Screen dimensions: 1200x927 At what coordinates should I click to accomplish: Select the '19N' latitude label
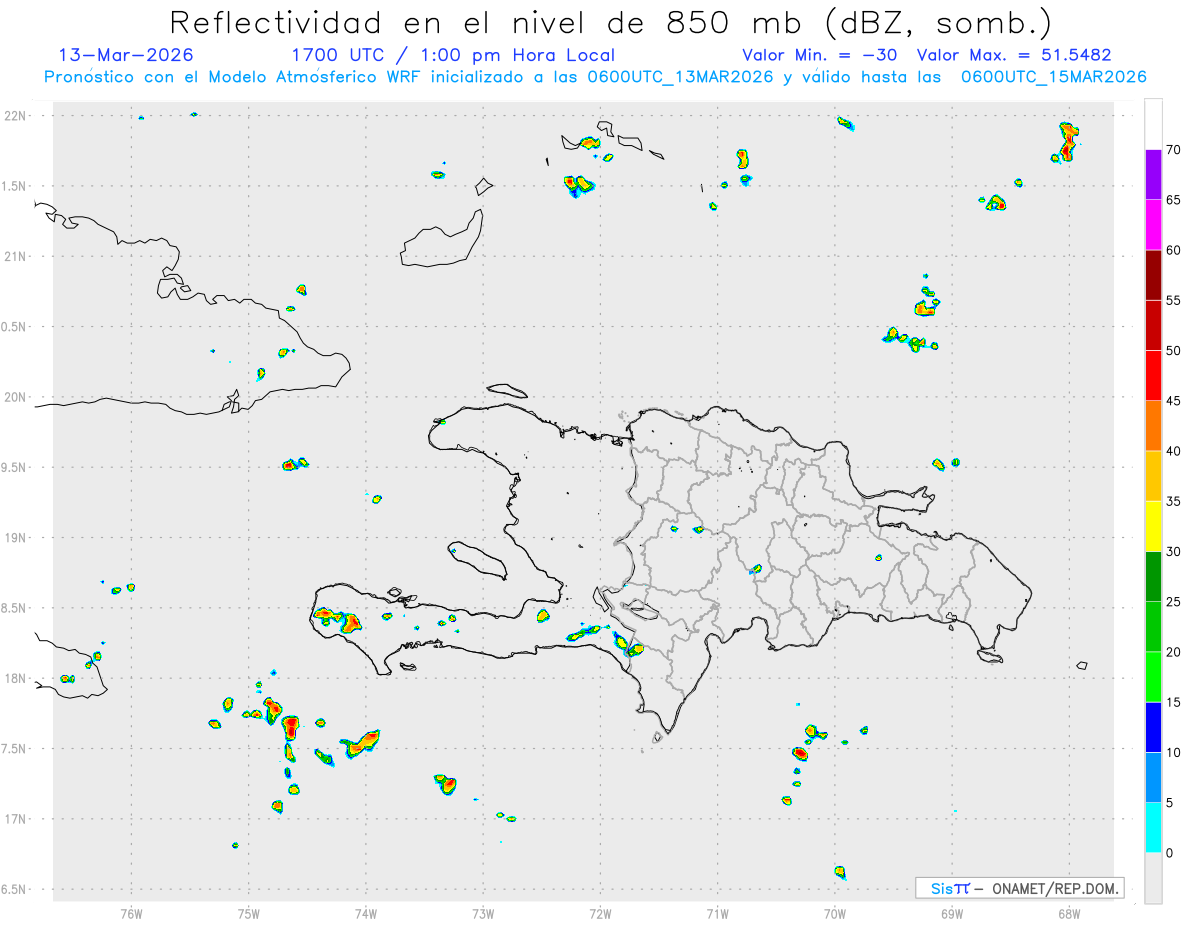tap(17, 537)
